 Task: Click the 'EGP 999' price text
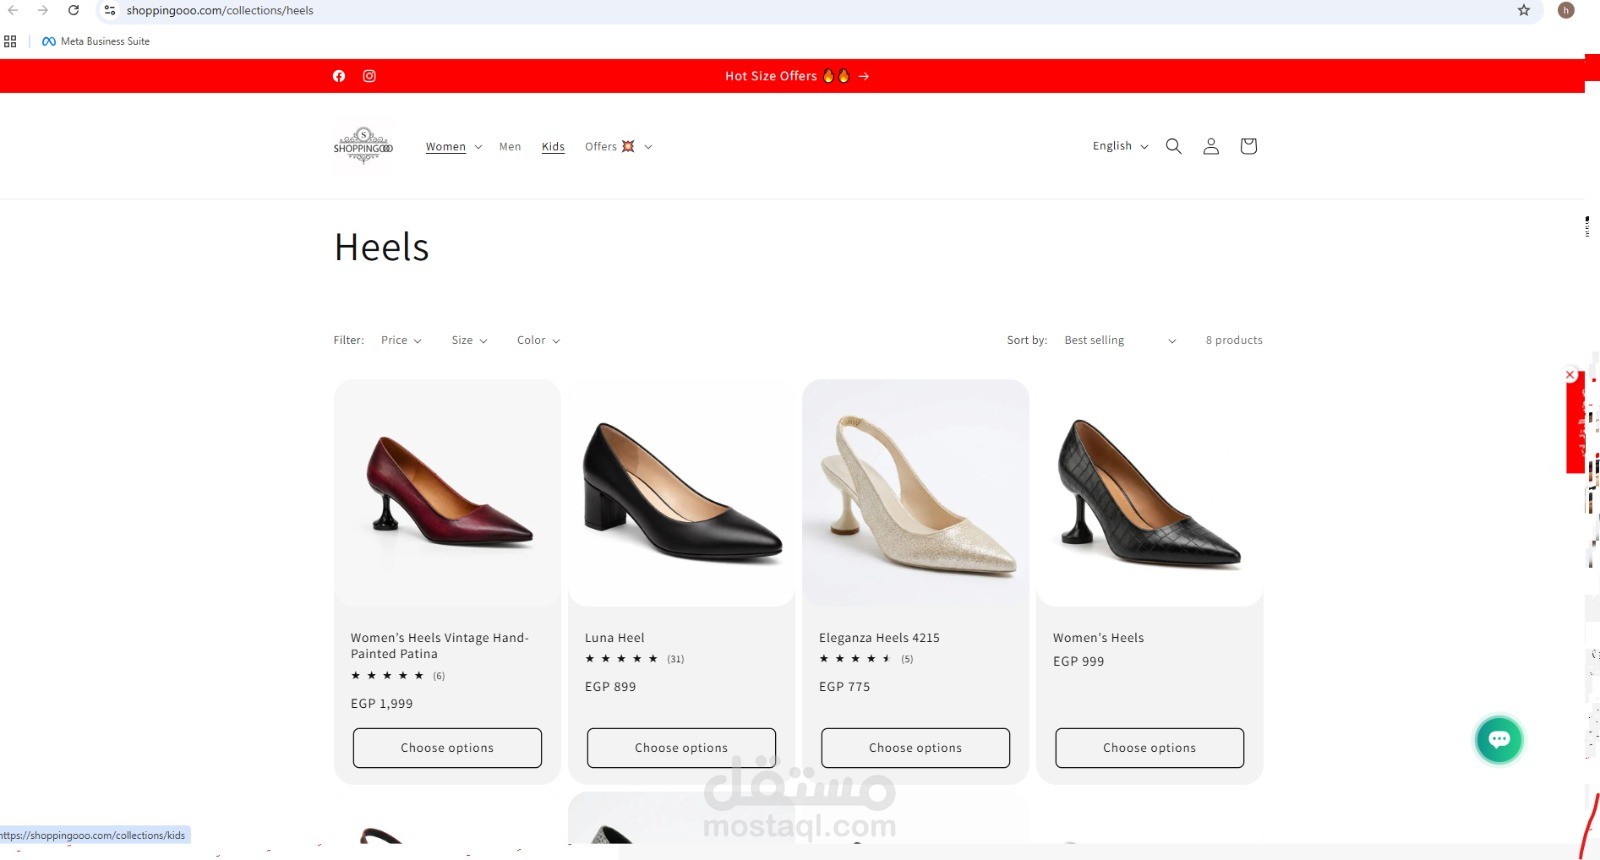1078,662
